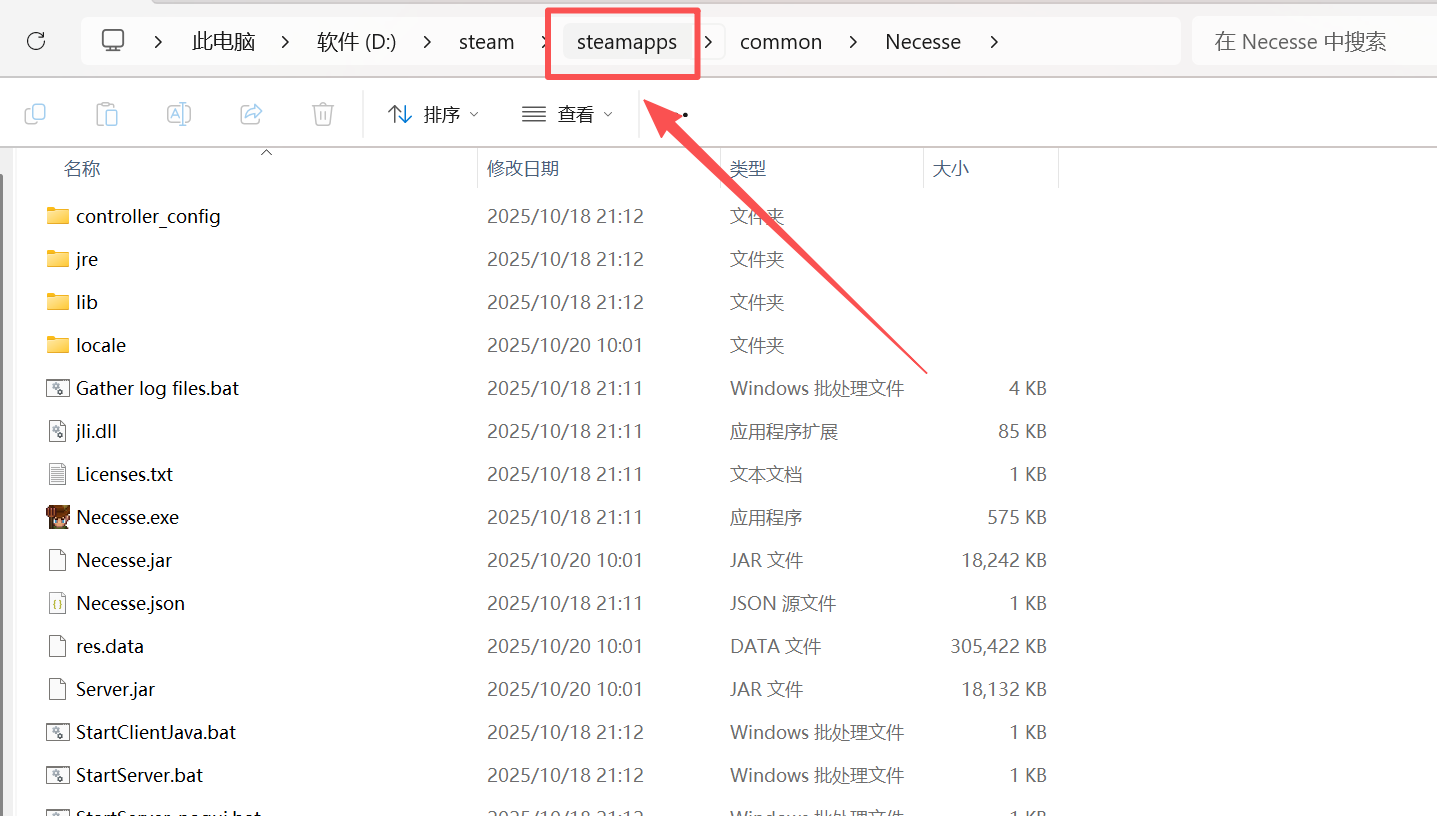
Task: Open the 查看 view dropdown
Action: (567, 115)
